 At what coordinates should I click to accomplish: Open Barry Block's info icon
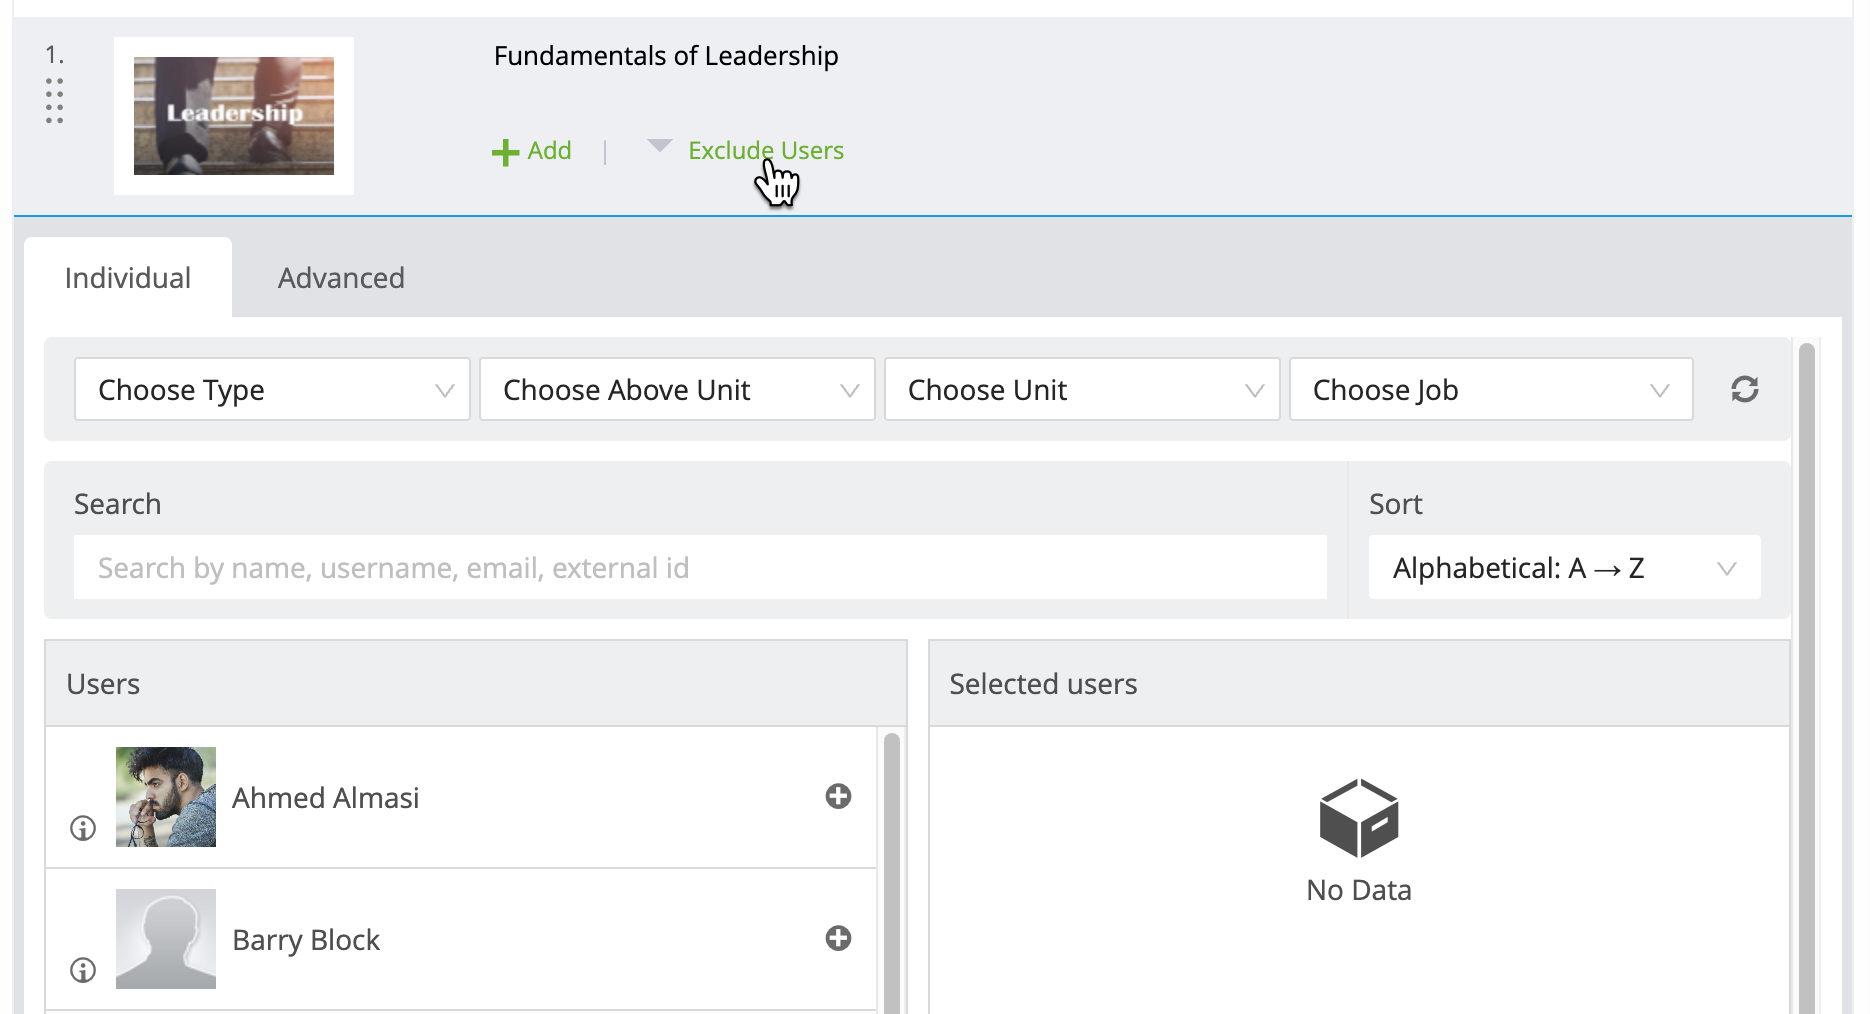click(x=82, y=970)
